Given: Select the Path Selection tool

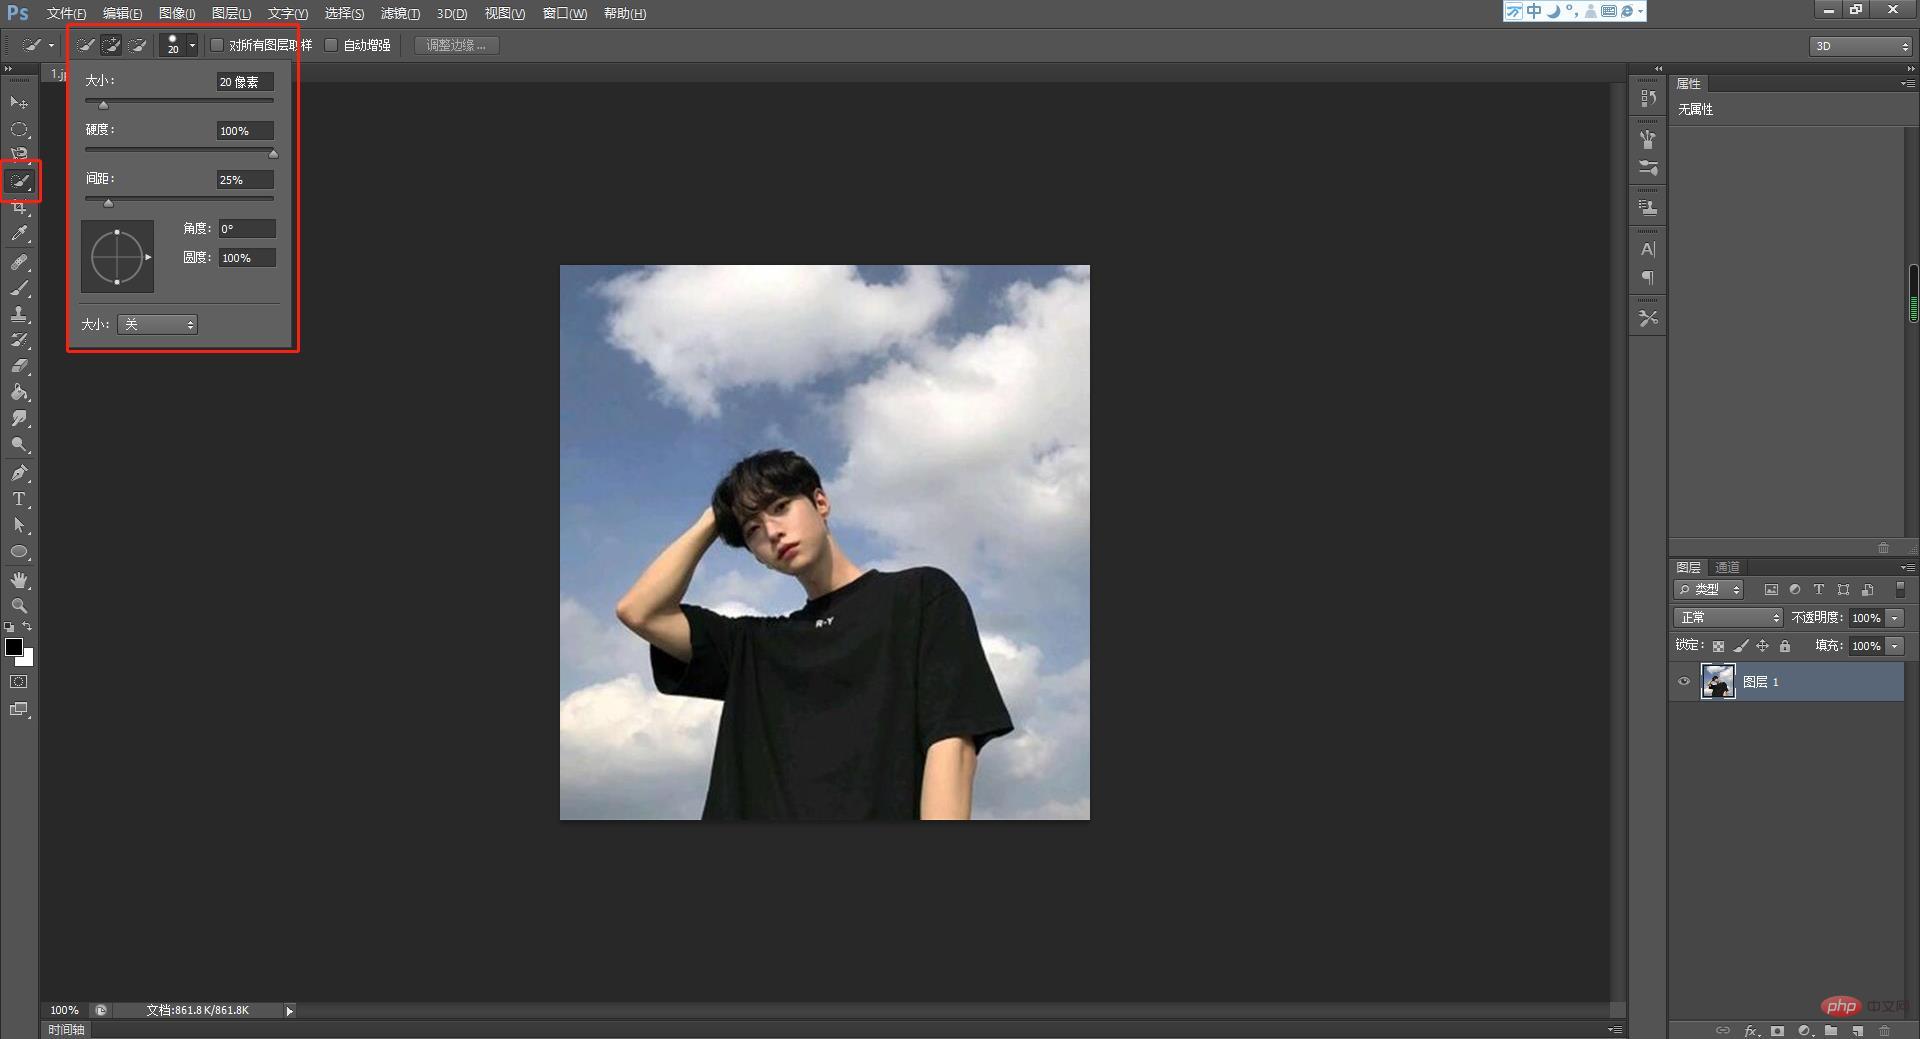Looking at the screenshot, I should click(19, 525).
